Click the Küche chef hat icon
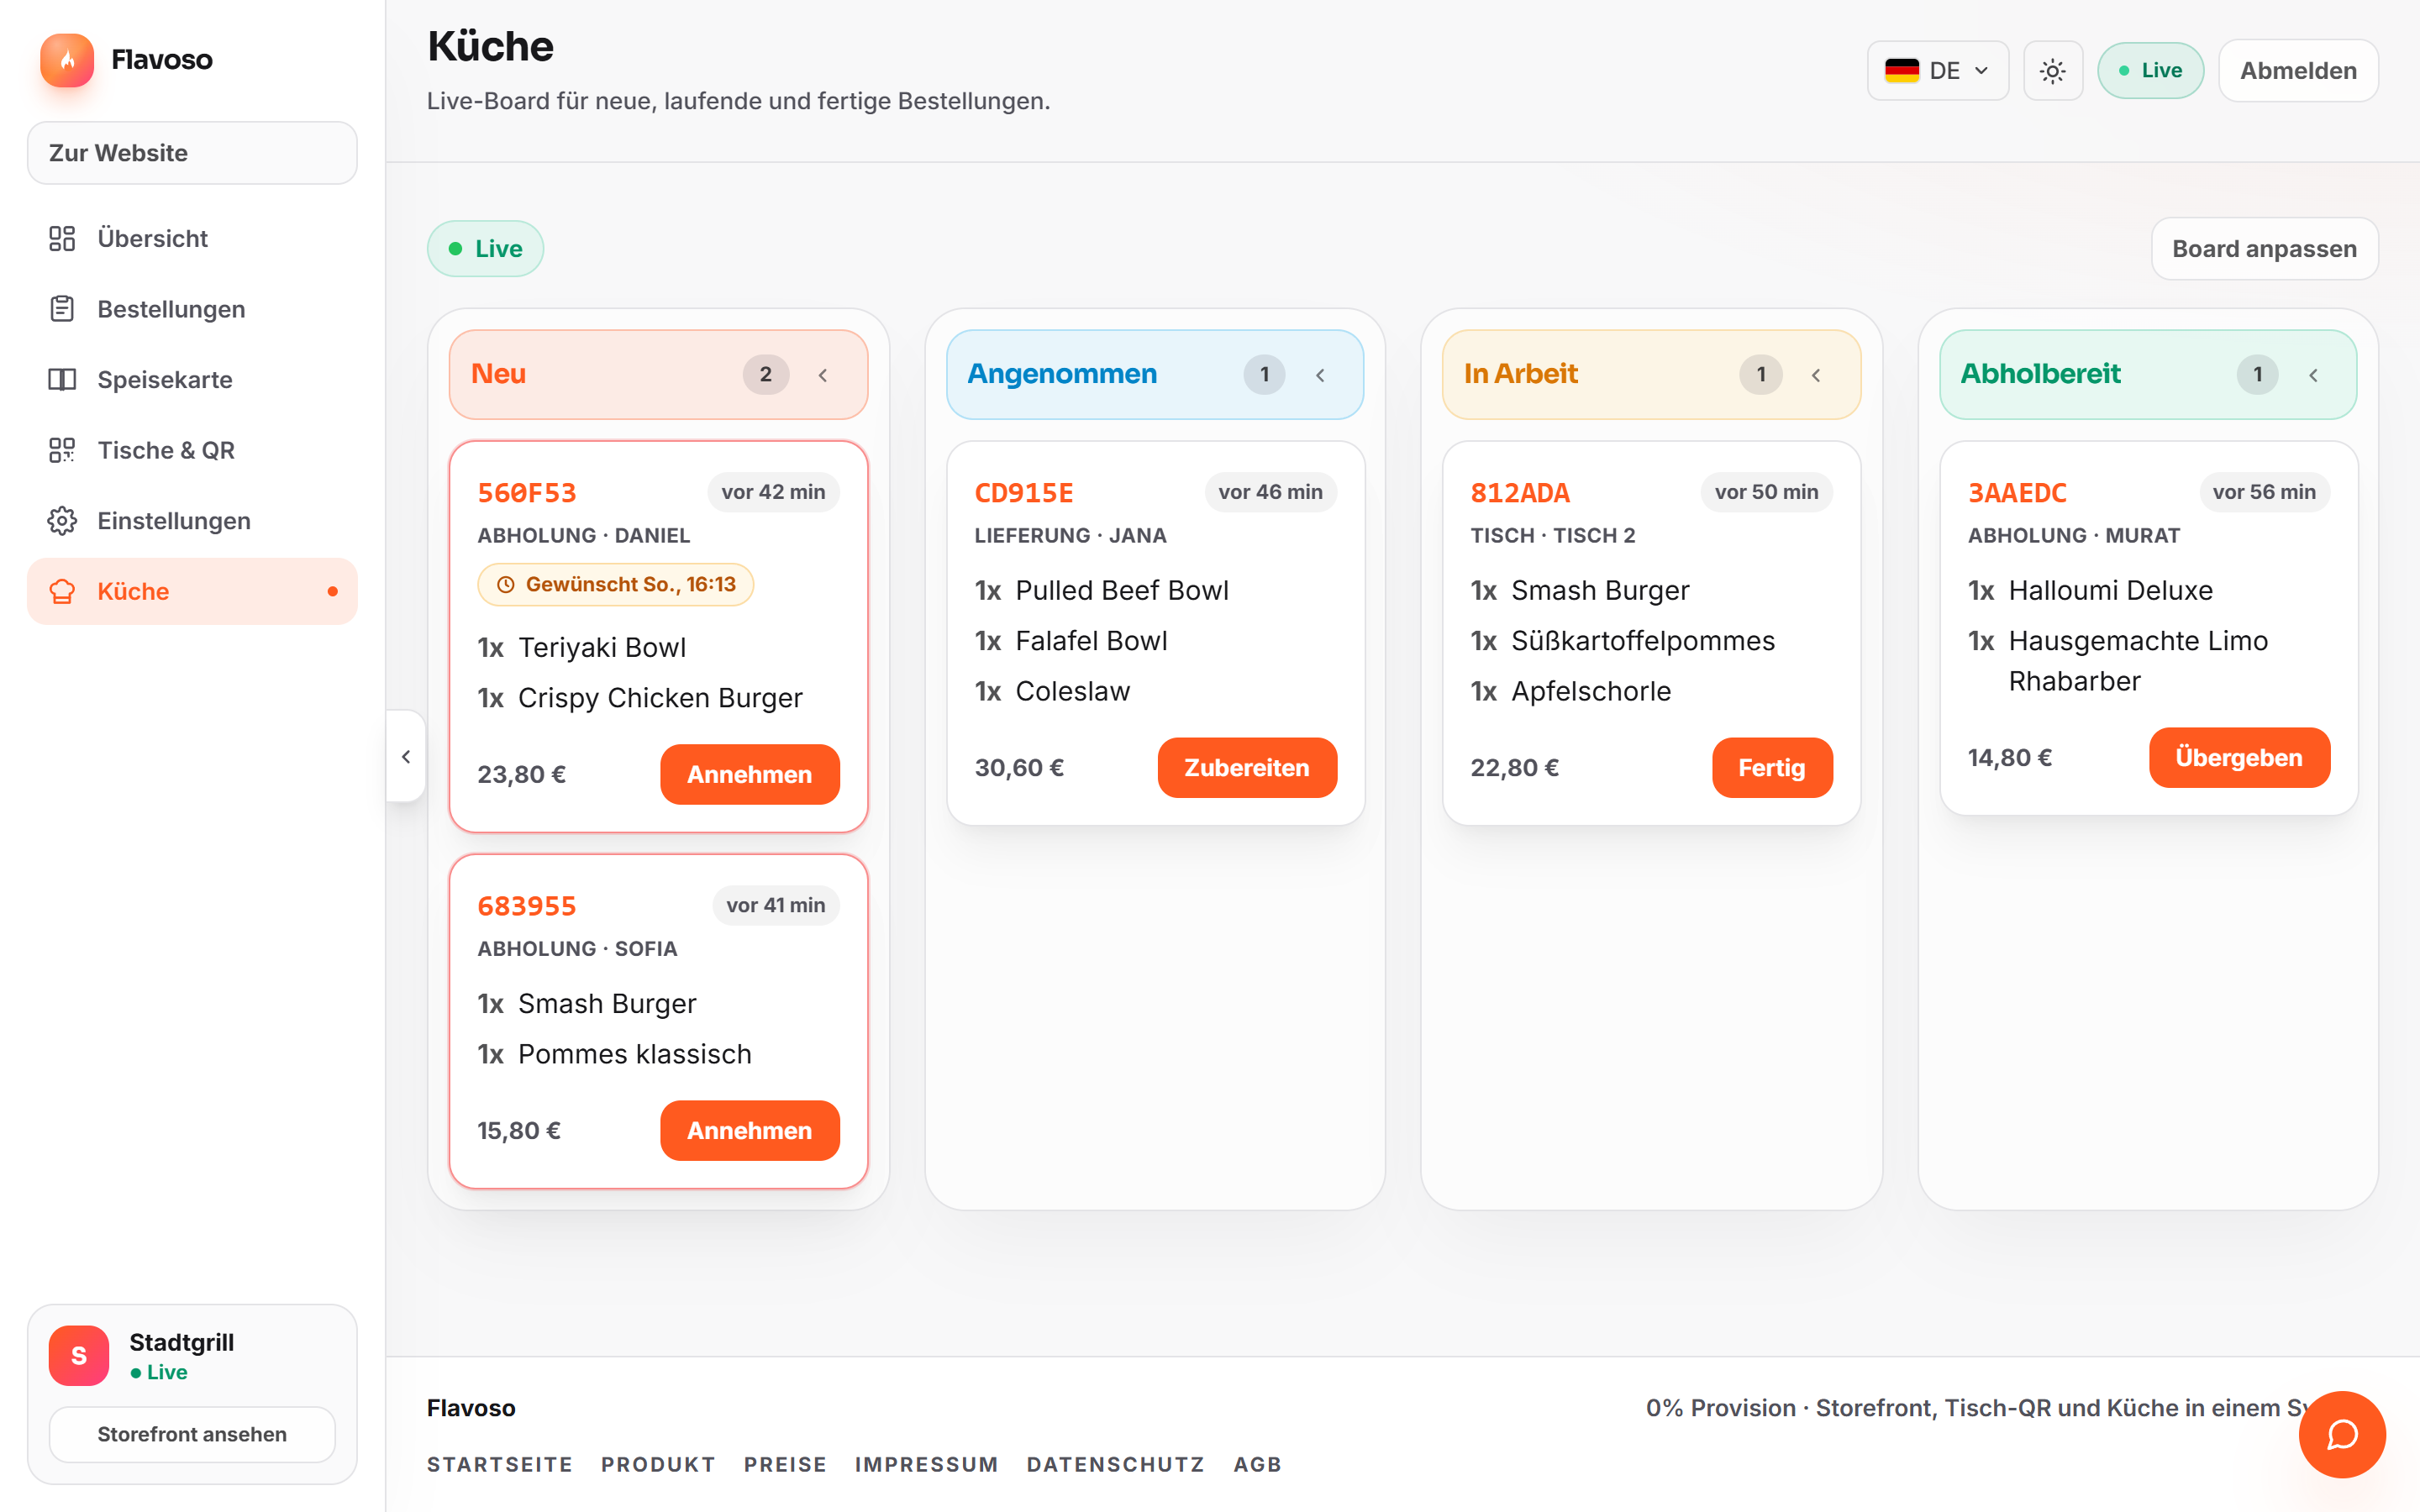 click(x=62, y=591)
